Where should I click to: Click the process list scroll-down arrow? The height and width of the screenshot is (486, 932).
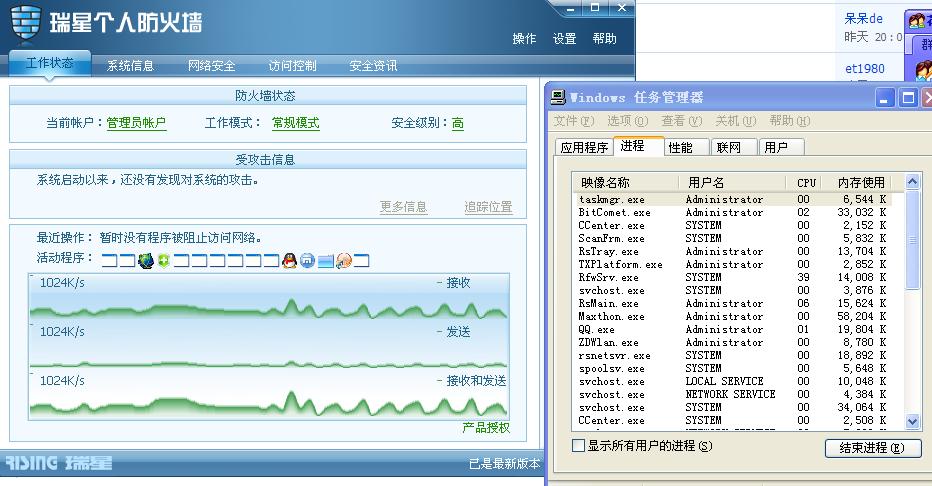point(912,421)
